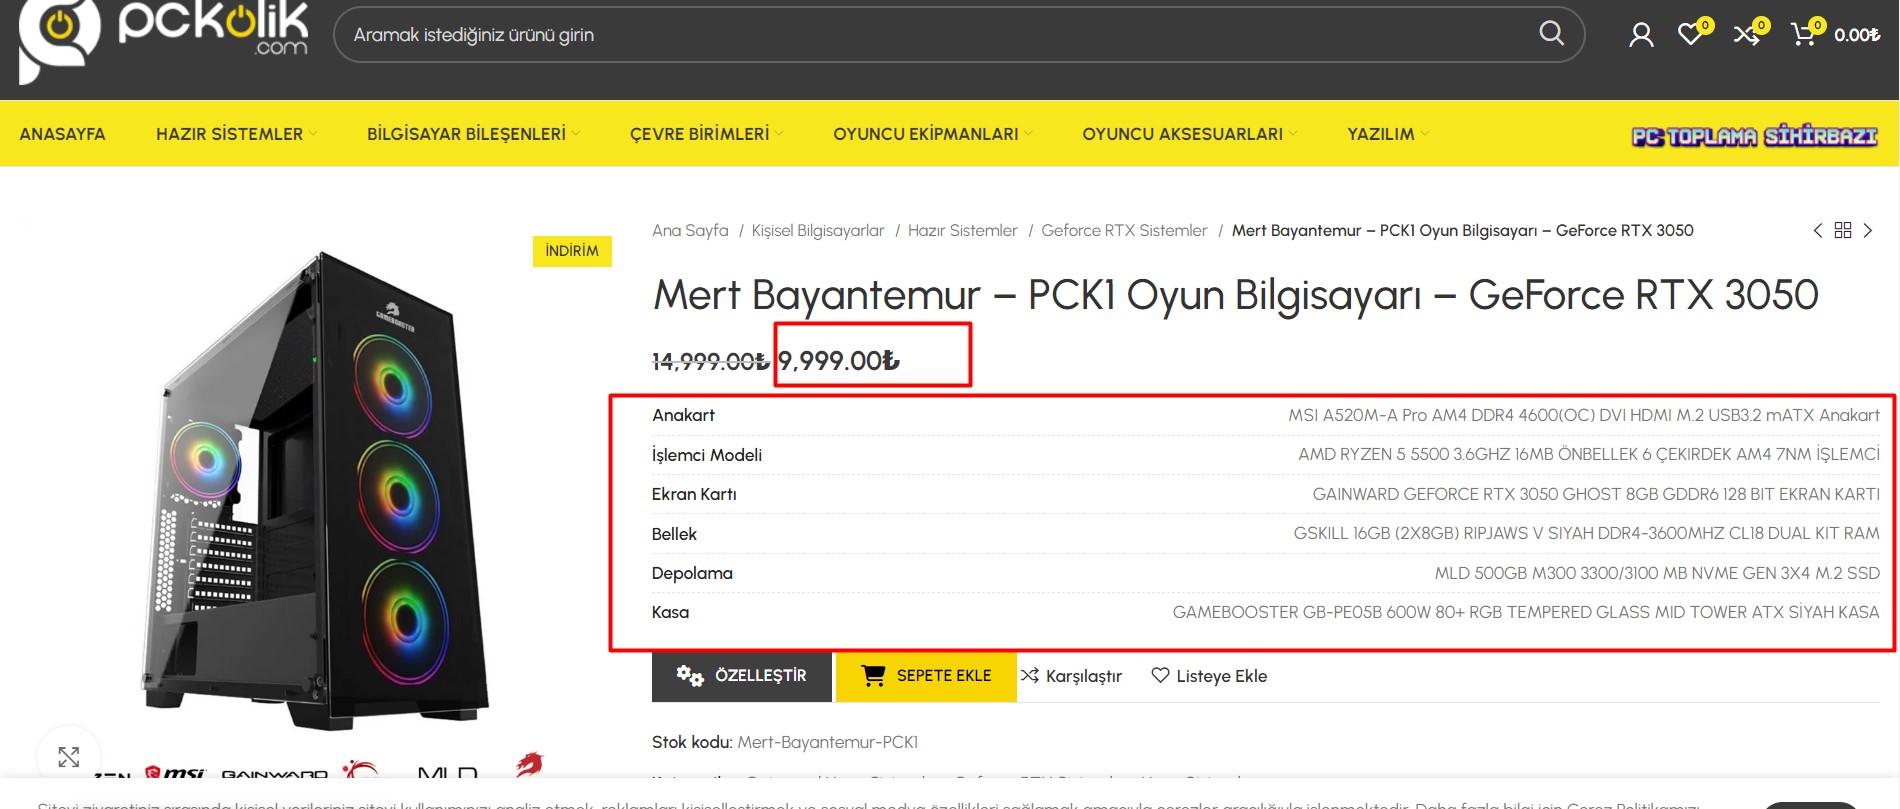Click the old price 14,999.00₺
This screenshot has width=1900, height=809.
tap(710, 361)
